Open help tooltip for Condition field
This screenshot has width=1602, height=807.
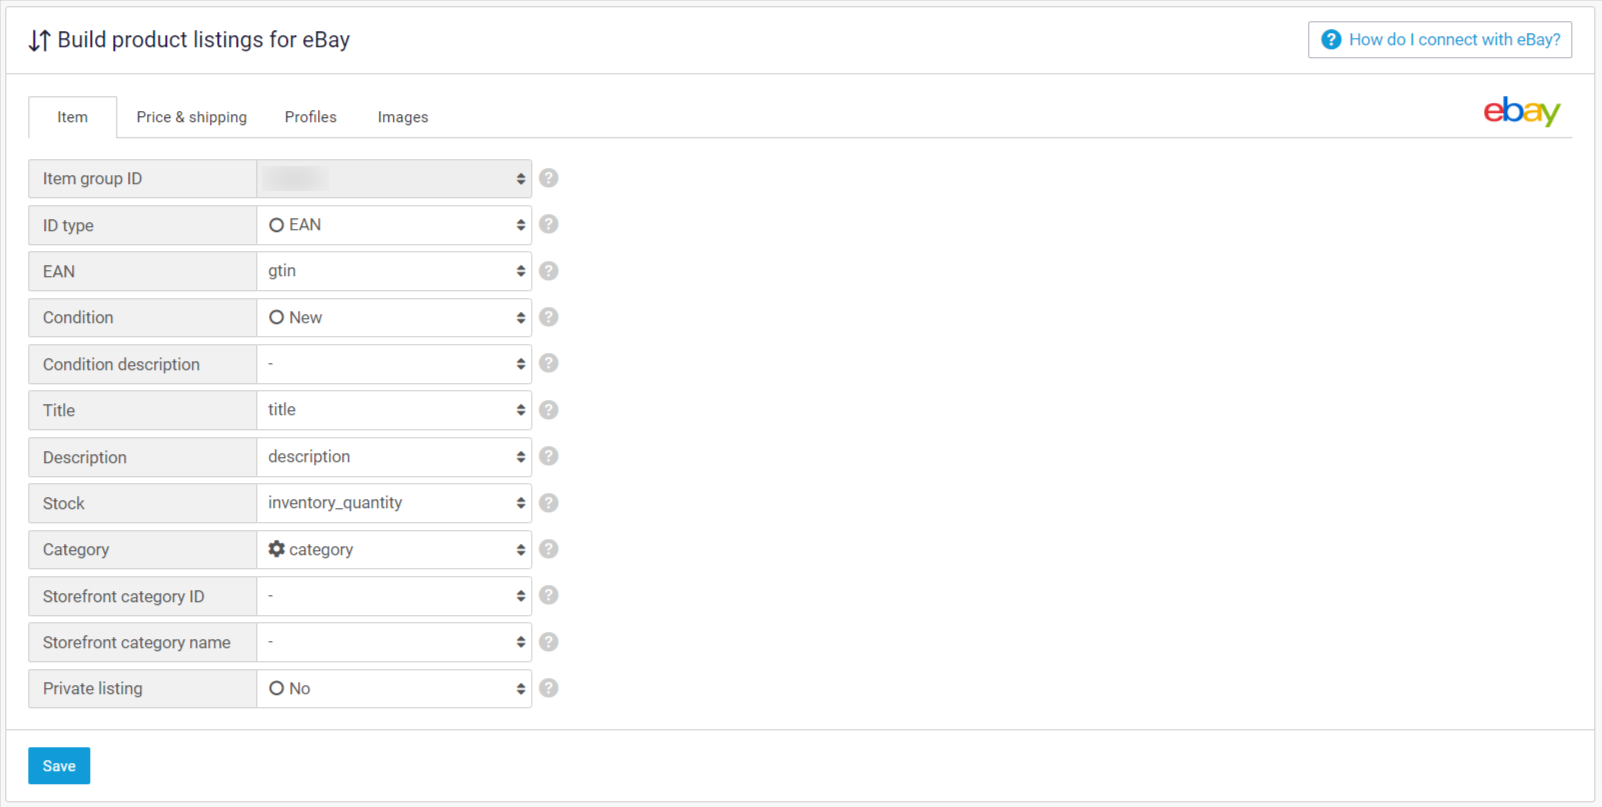point(549,317)
